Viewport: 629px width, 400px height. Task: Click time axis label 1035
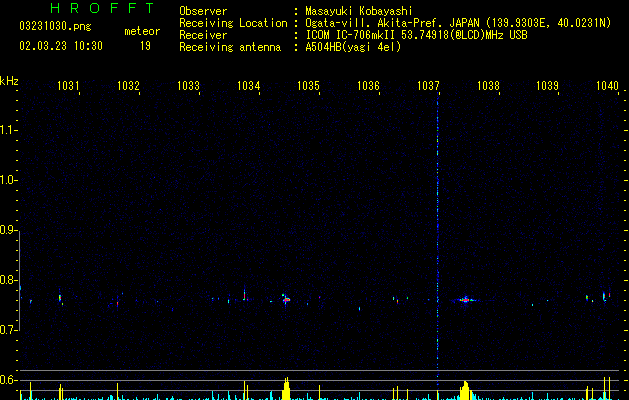click(308, 85)
